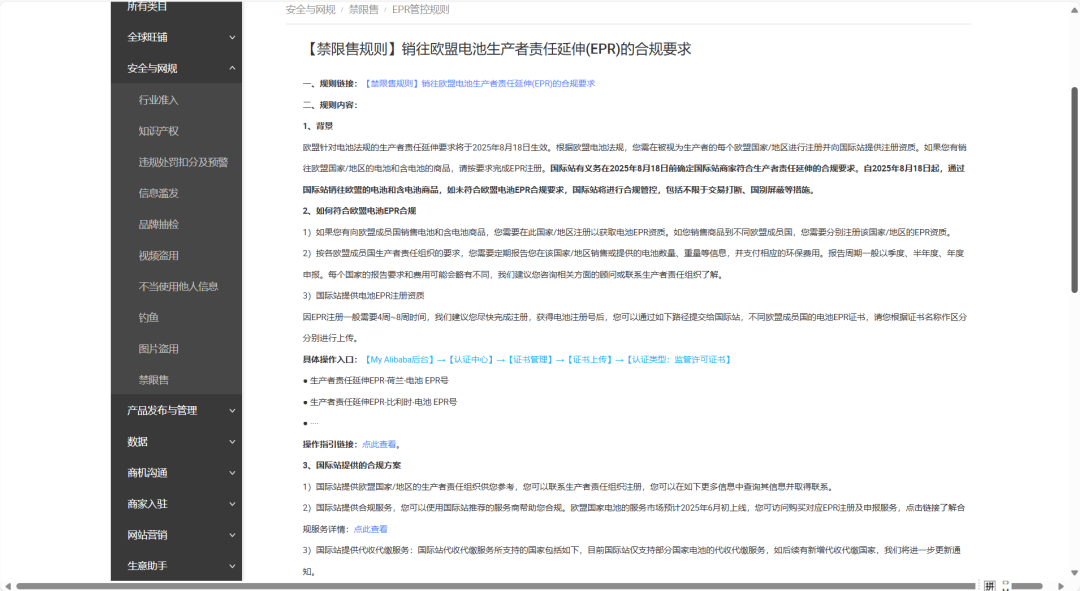
Task: Expand the 全球旺铺 sidebar section
Action: click(176, 36)
